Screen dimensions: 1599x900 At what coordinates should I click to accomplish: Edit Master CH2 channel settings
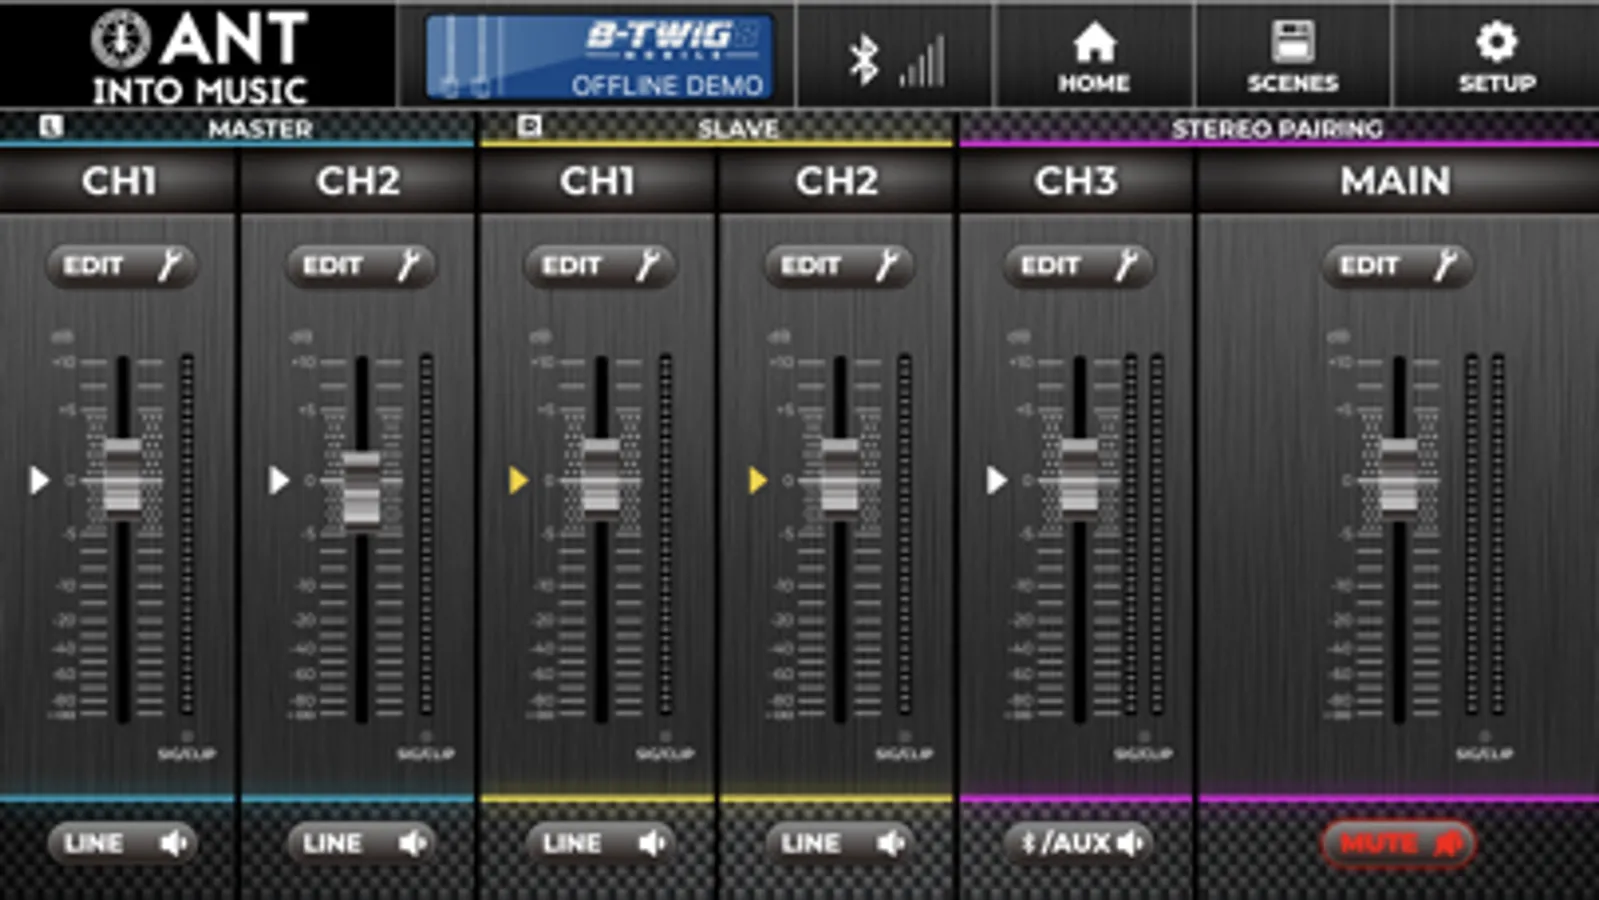coord(361,266)
